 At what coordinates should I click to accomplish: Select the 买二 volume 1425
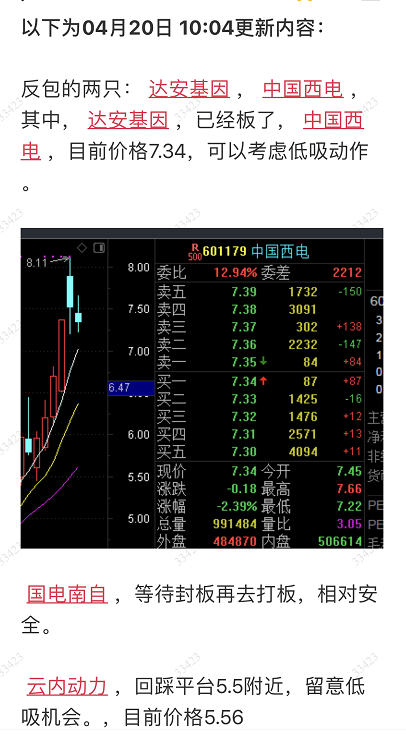303,399
